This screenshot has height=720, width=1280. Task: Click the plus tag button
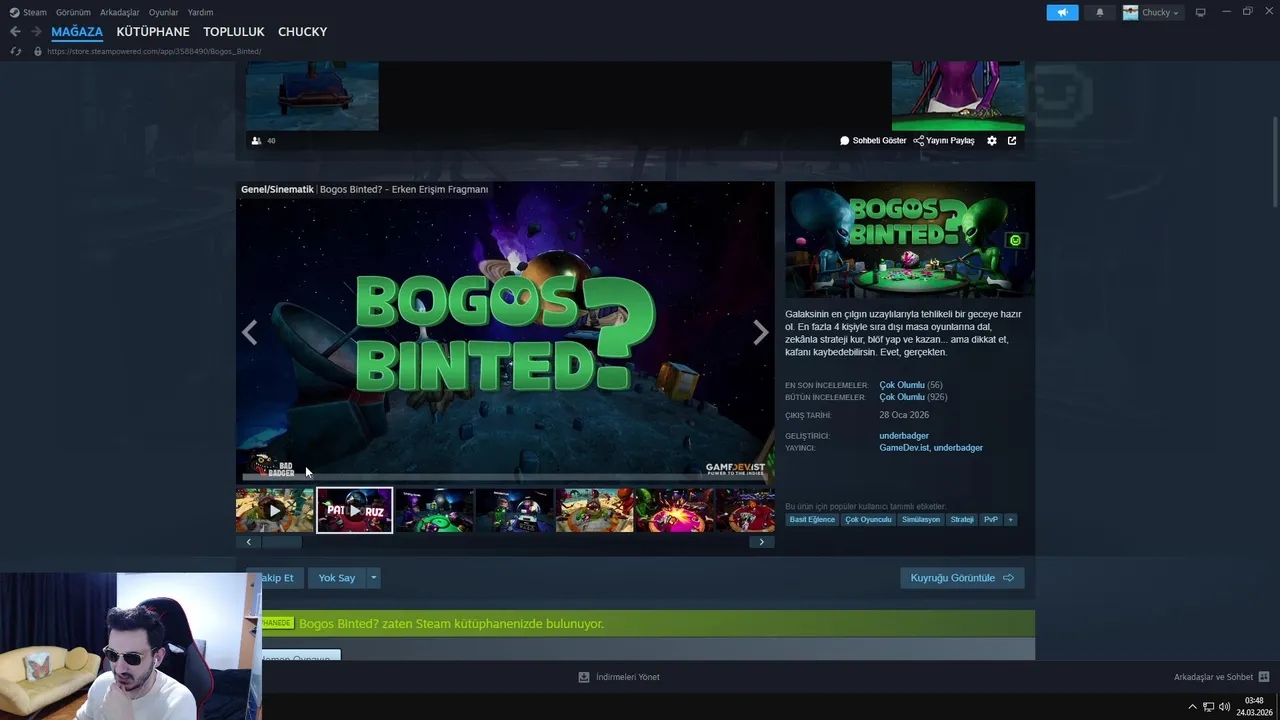(1010, 520)
